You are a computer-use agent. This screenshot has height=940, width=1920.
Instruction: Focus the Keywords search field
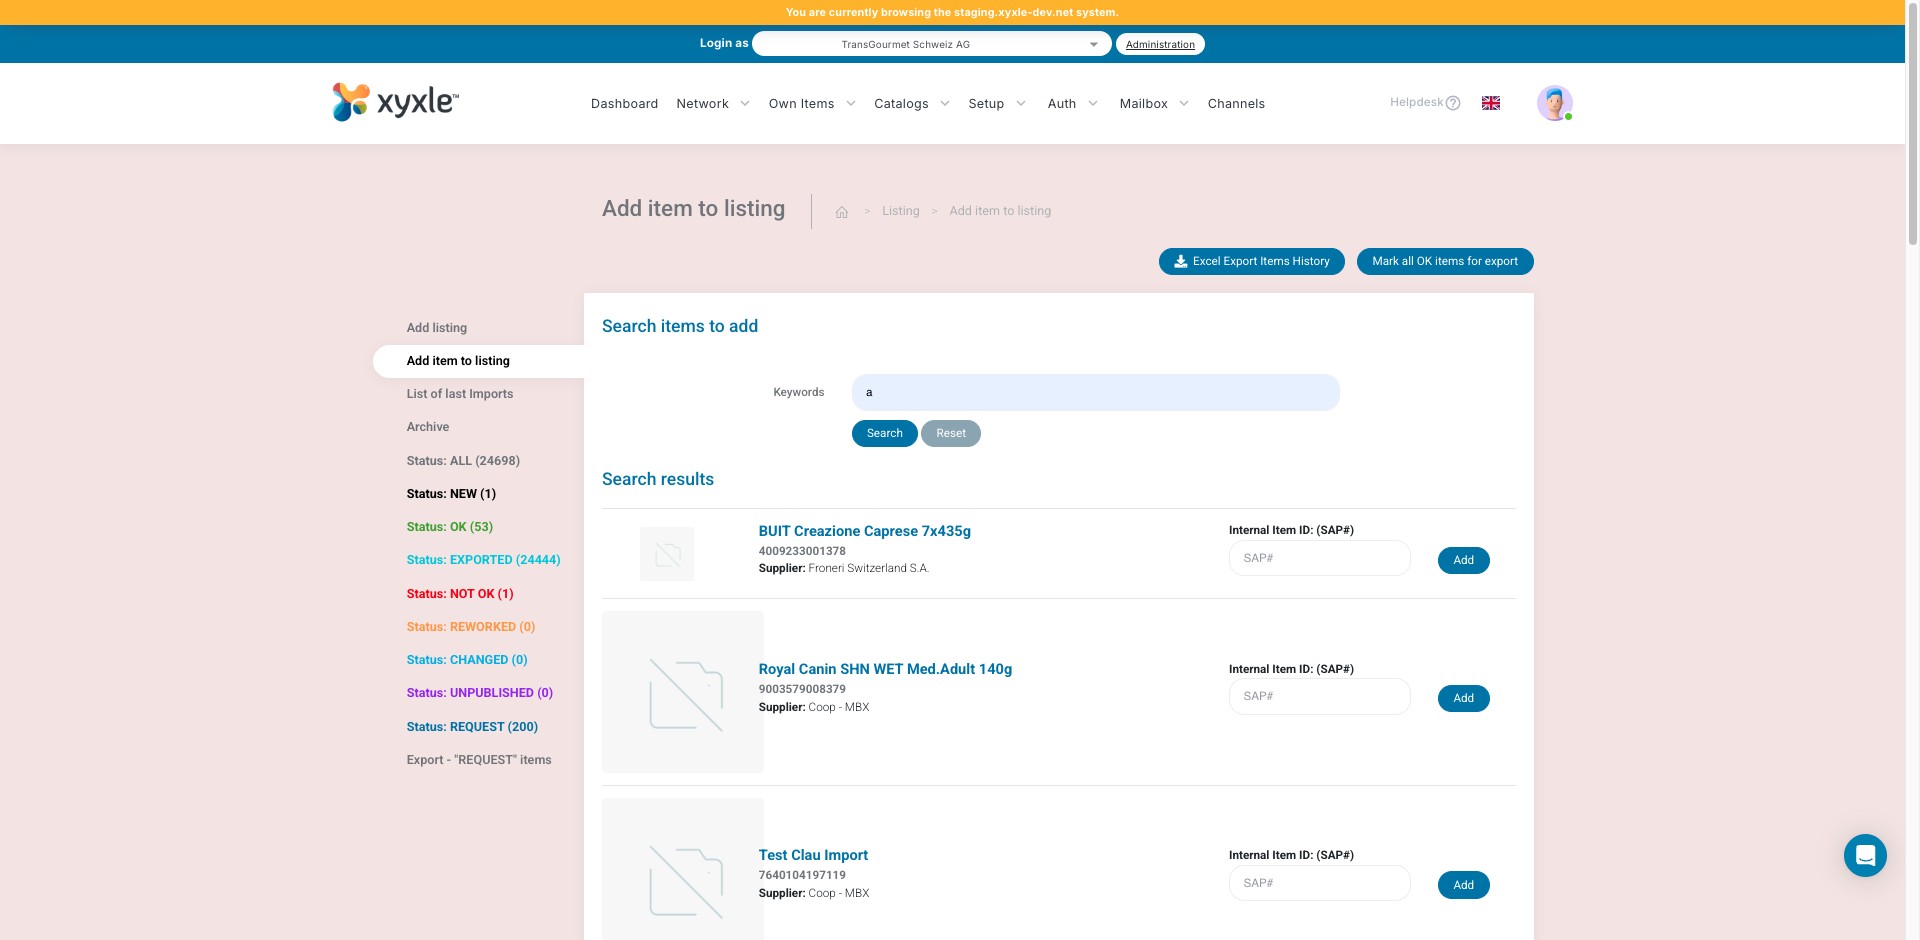(x=1095, y=393)
